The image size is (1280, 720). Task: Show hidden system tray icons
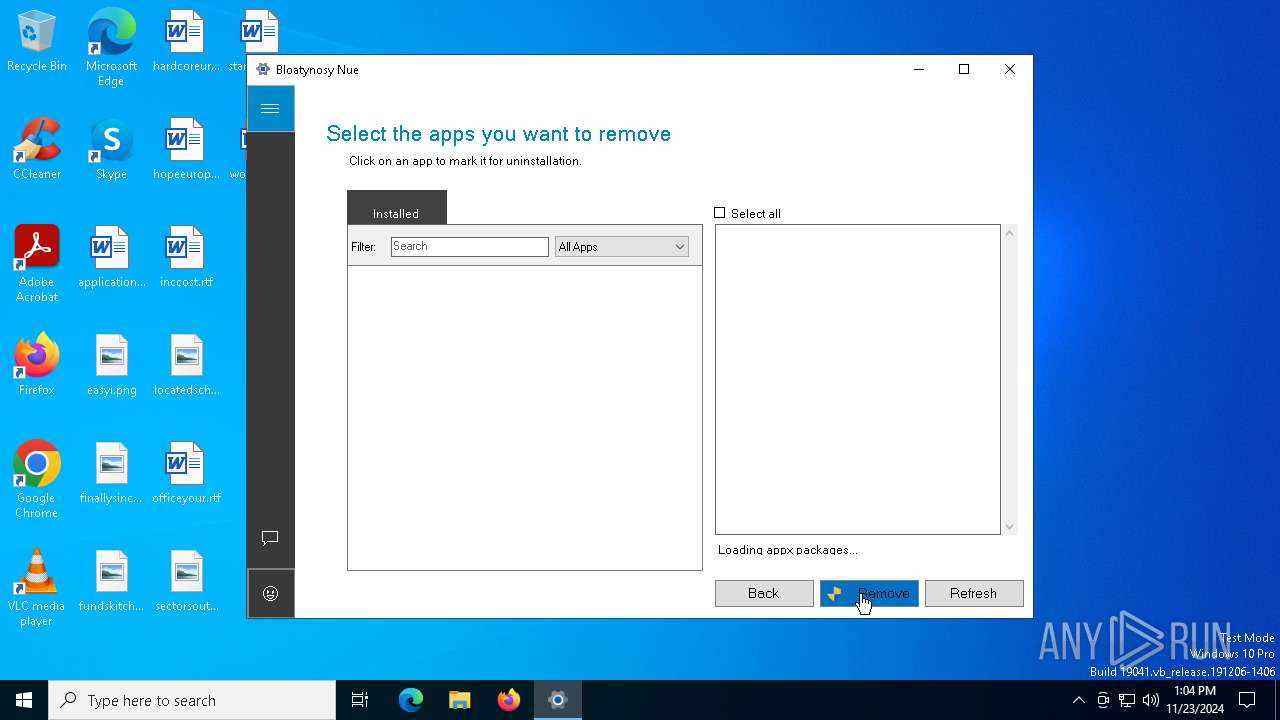click(1078, 700)
